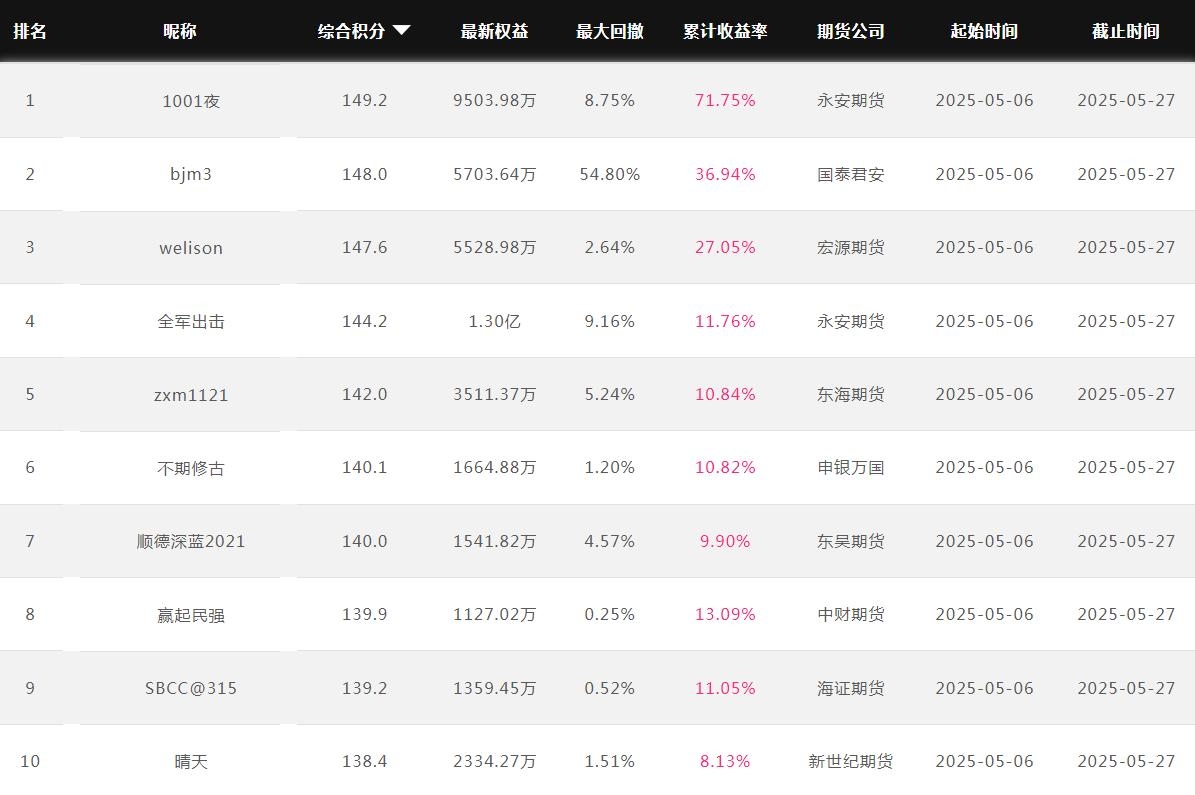The image size is (1195, 795).
Task: Select score value 149.2
Action: click(364, 101)
